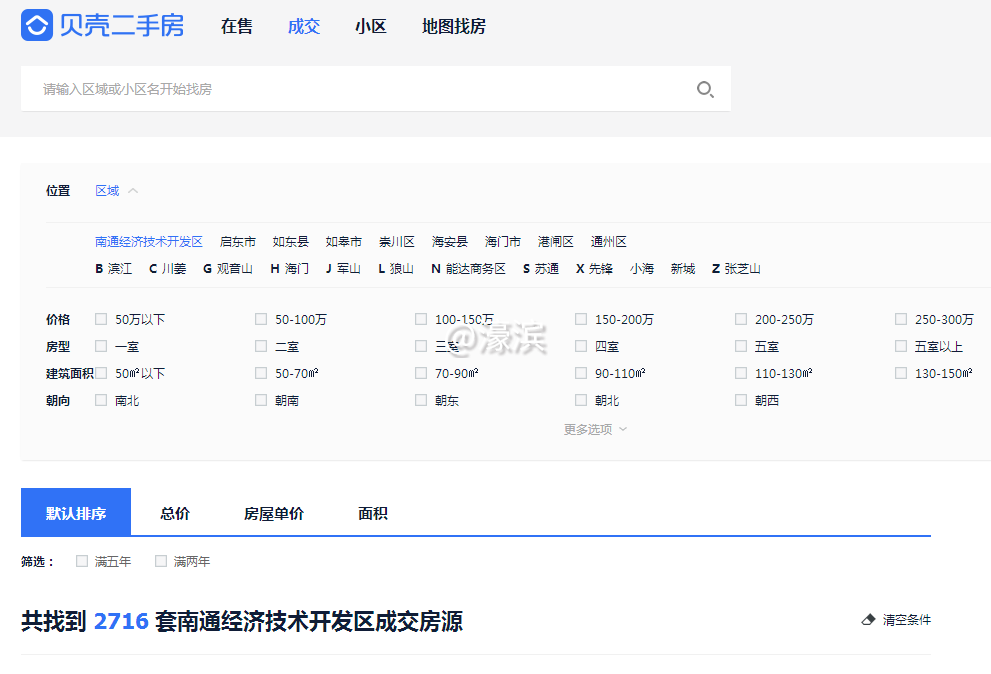Image resolution: width=991 pixels, height=674 pixels.
Task: Click the Beike logo icon
Action: pos(35,25)
